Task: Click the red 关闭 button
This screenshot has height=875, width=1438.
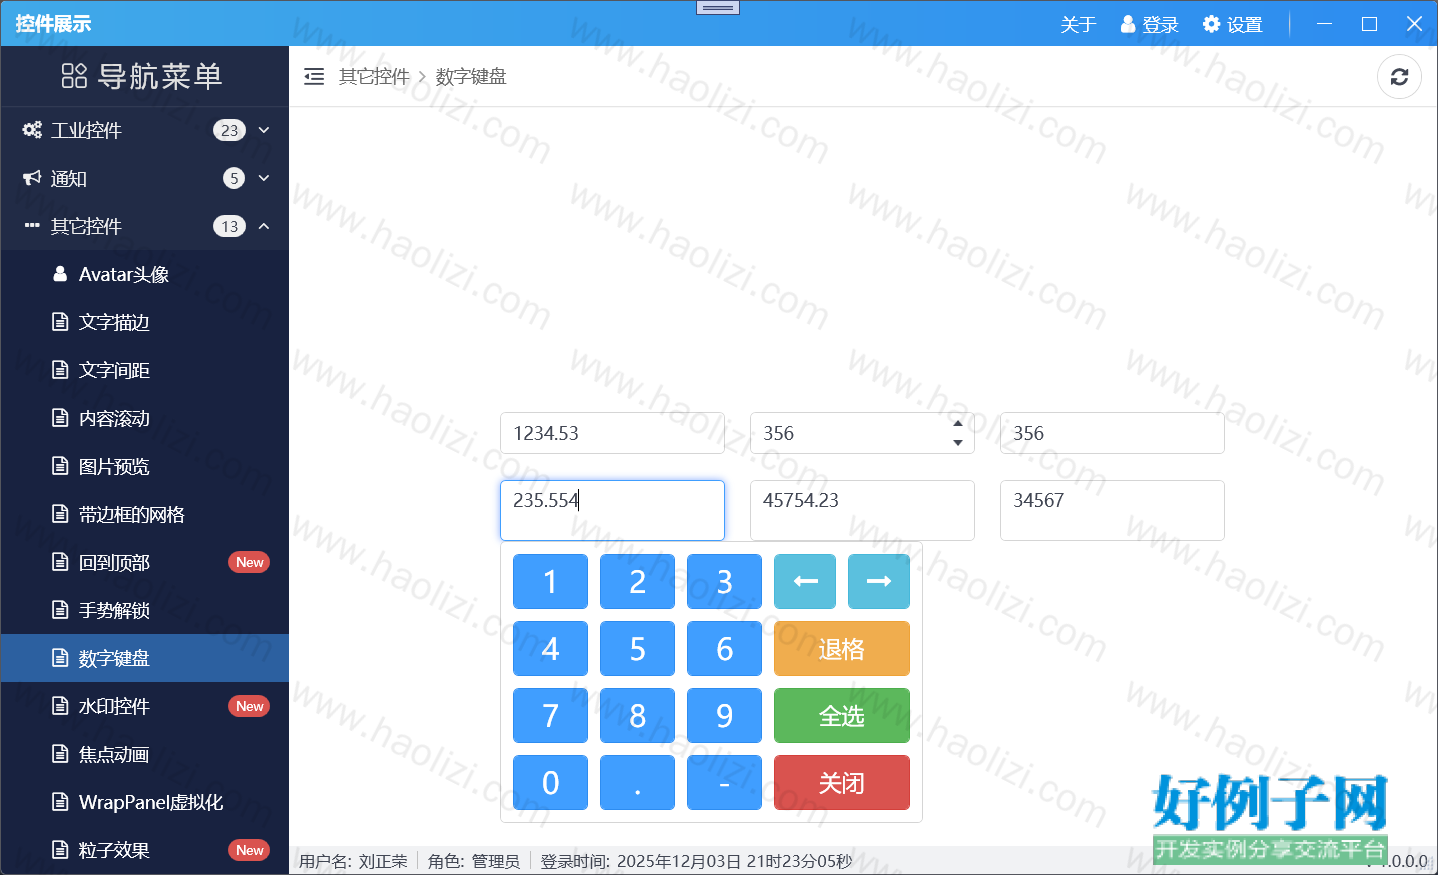Action: [x=842, y=782]
